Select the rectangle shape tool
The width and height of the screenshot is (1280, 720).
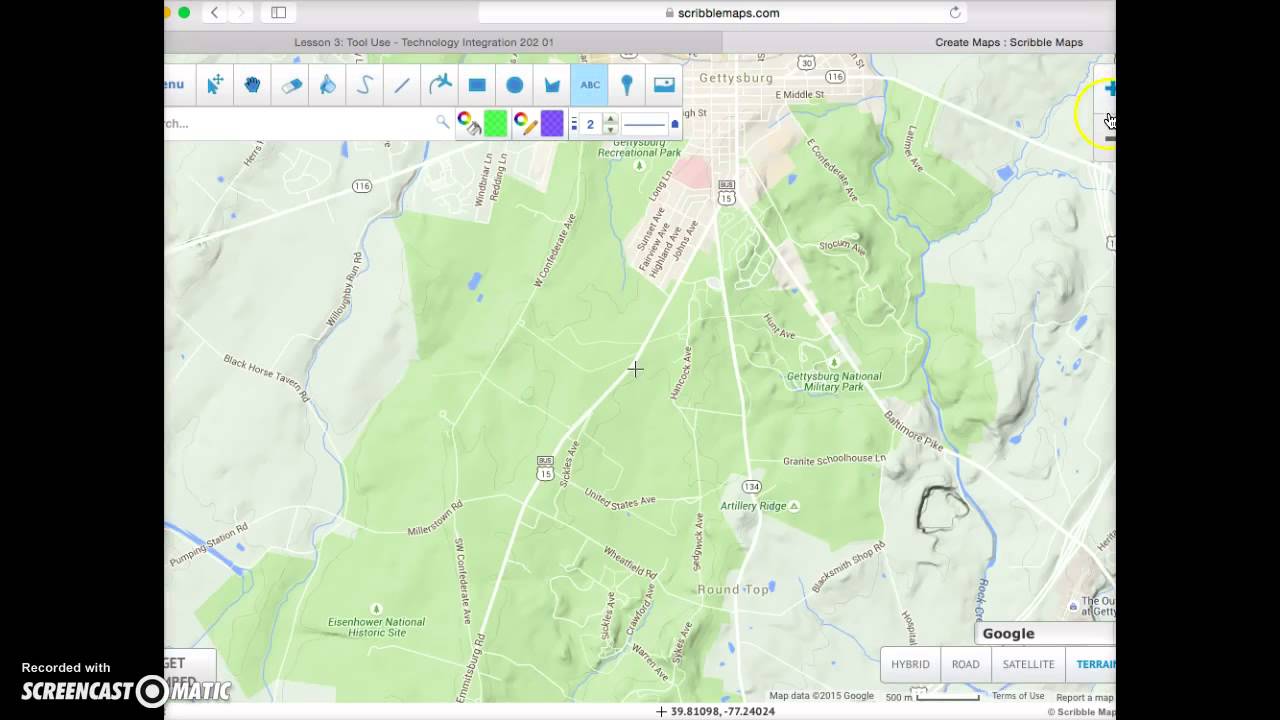pyautogui.click(x=477, y=85)
